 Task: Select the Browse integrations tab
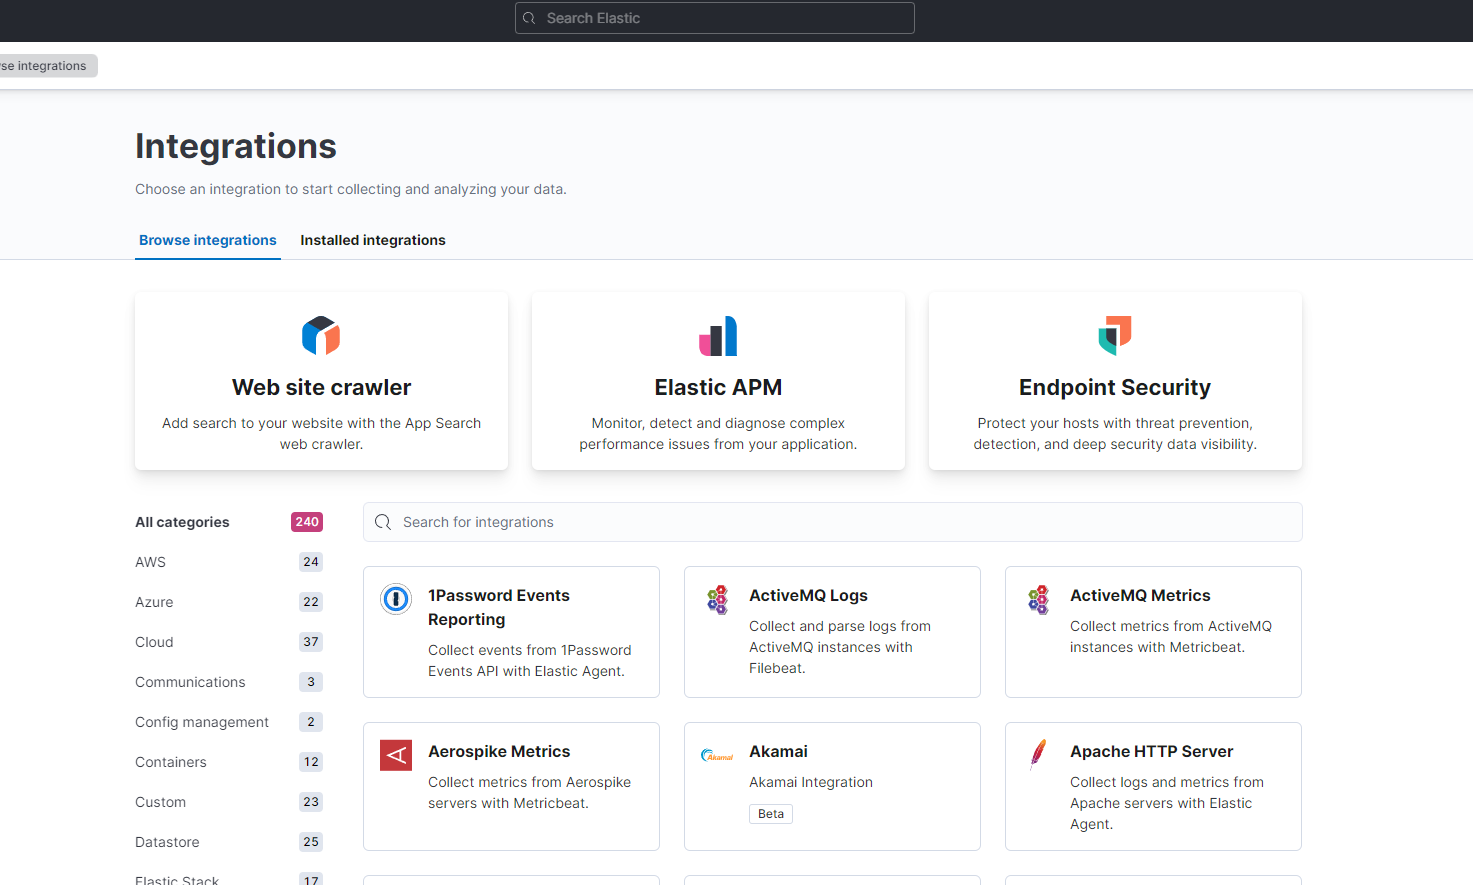point(207,240)
